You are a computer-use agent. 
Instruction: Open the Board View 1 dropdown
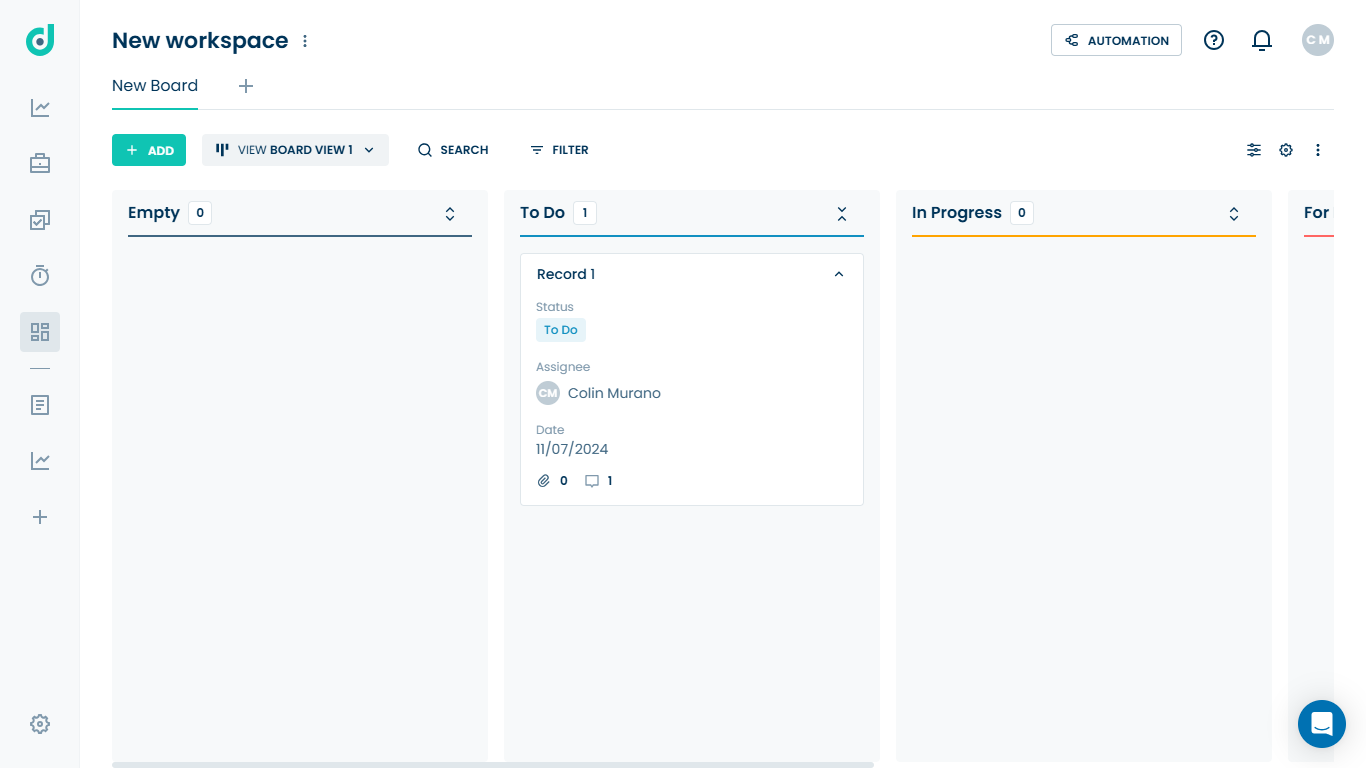(x=295, y=150)
